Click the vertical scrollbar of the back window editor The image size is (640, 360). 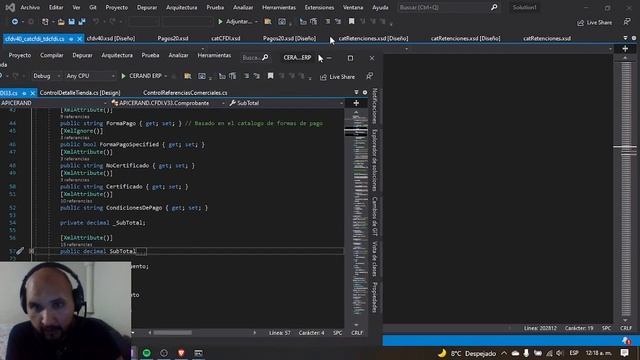tap(625, 188)
